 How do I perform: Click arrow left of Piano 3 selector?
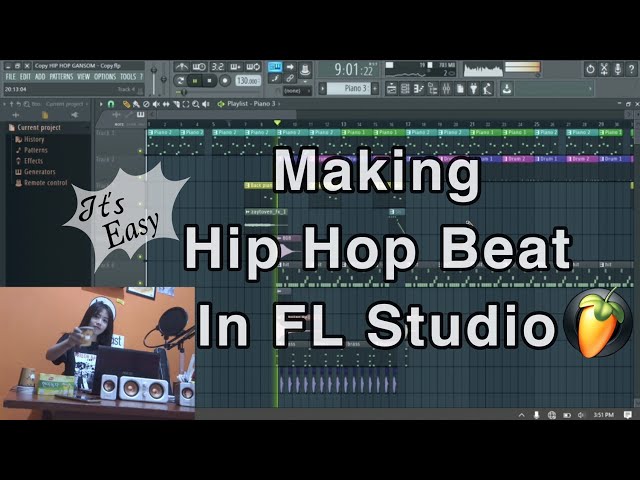click(322, 88)
